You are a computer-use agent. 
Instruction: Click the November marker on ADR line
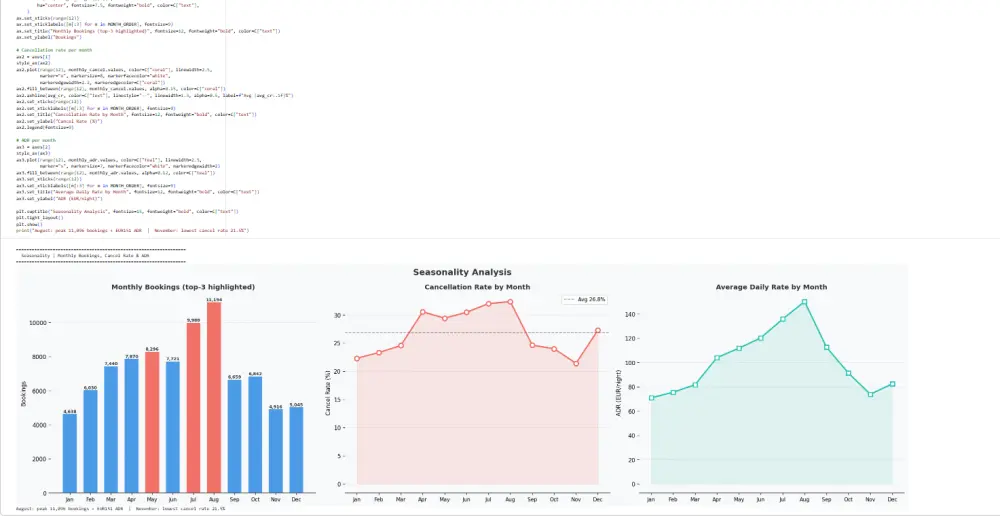(x=871, y=395)
